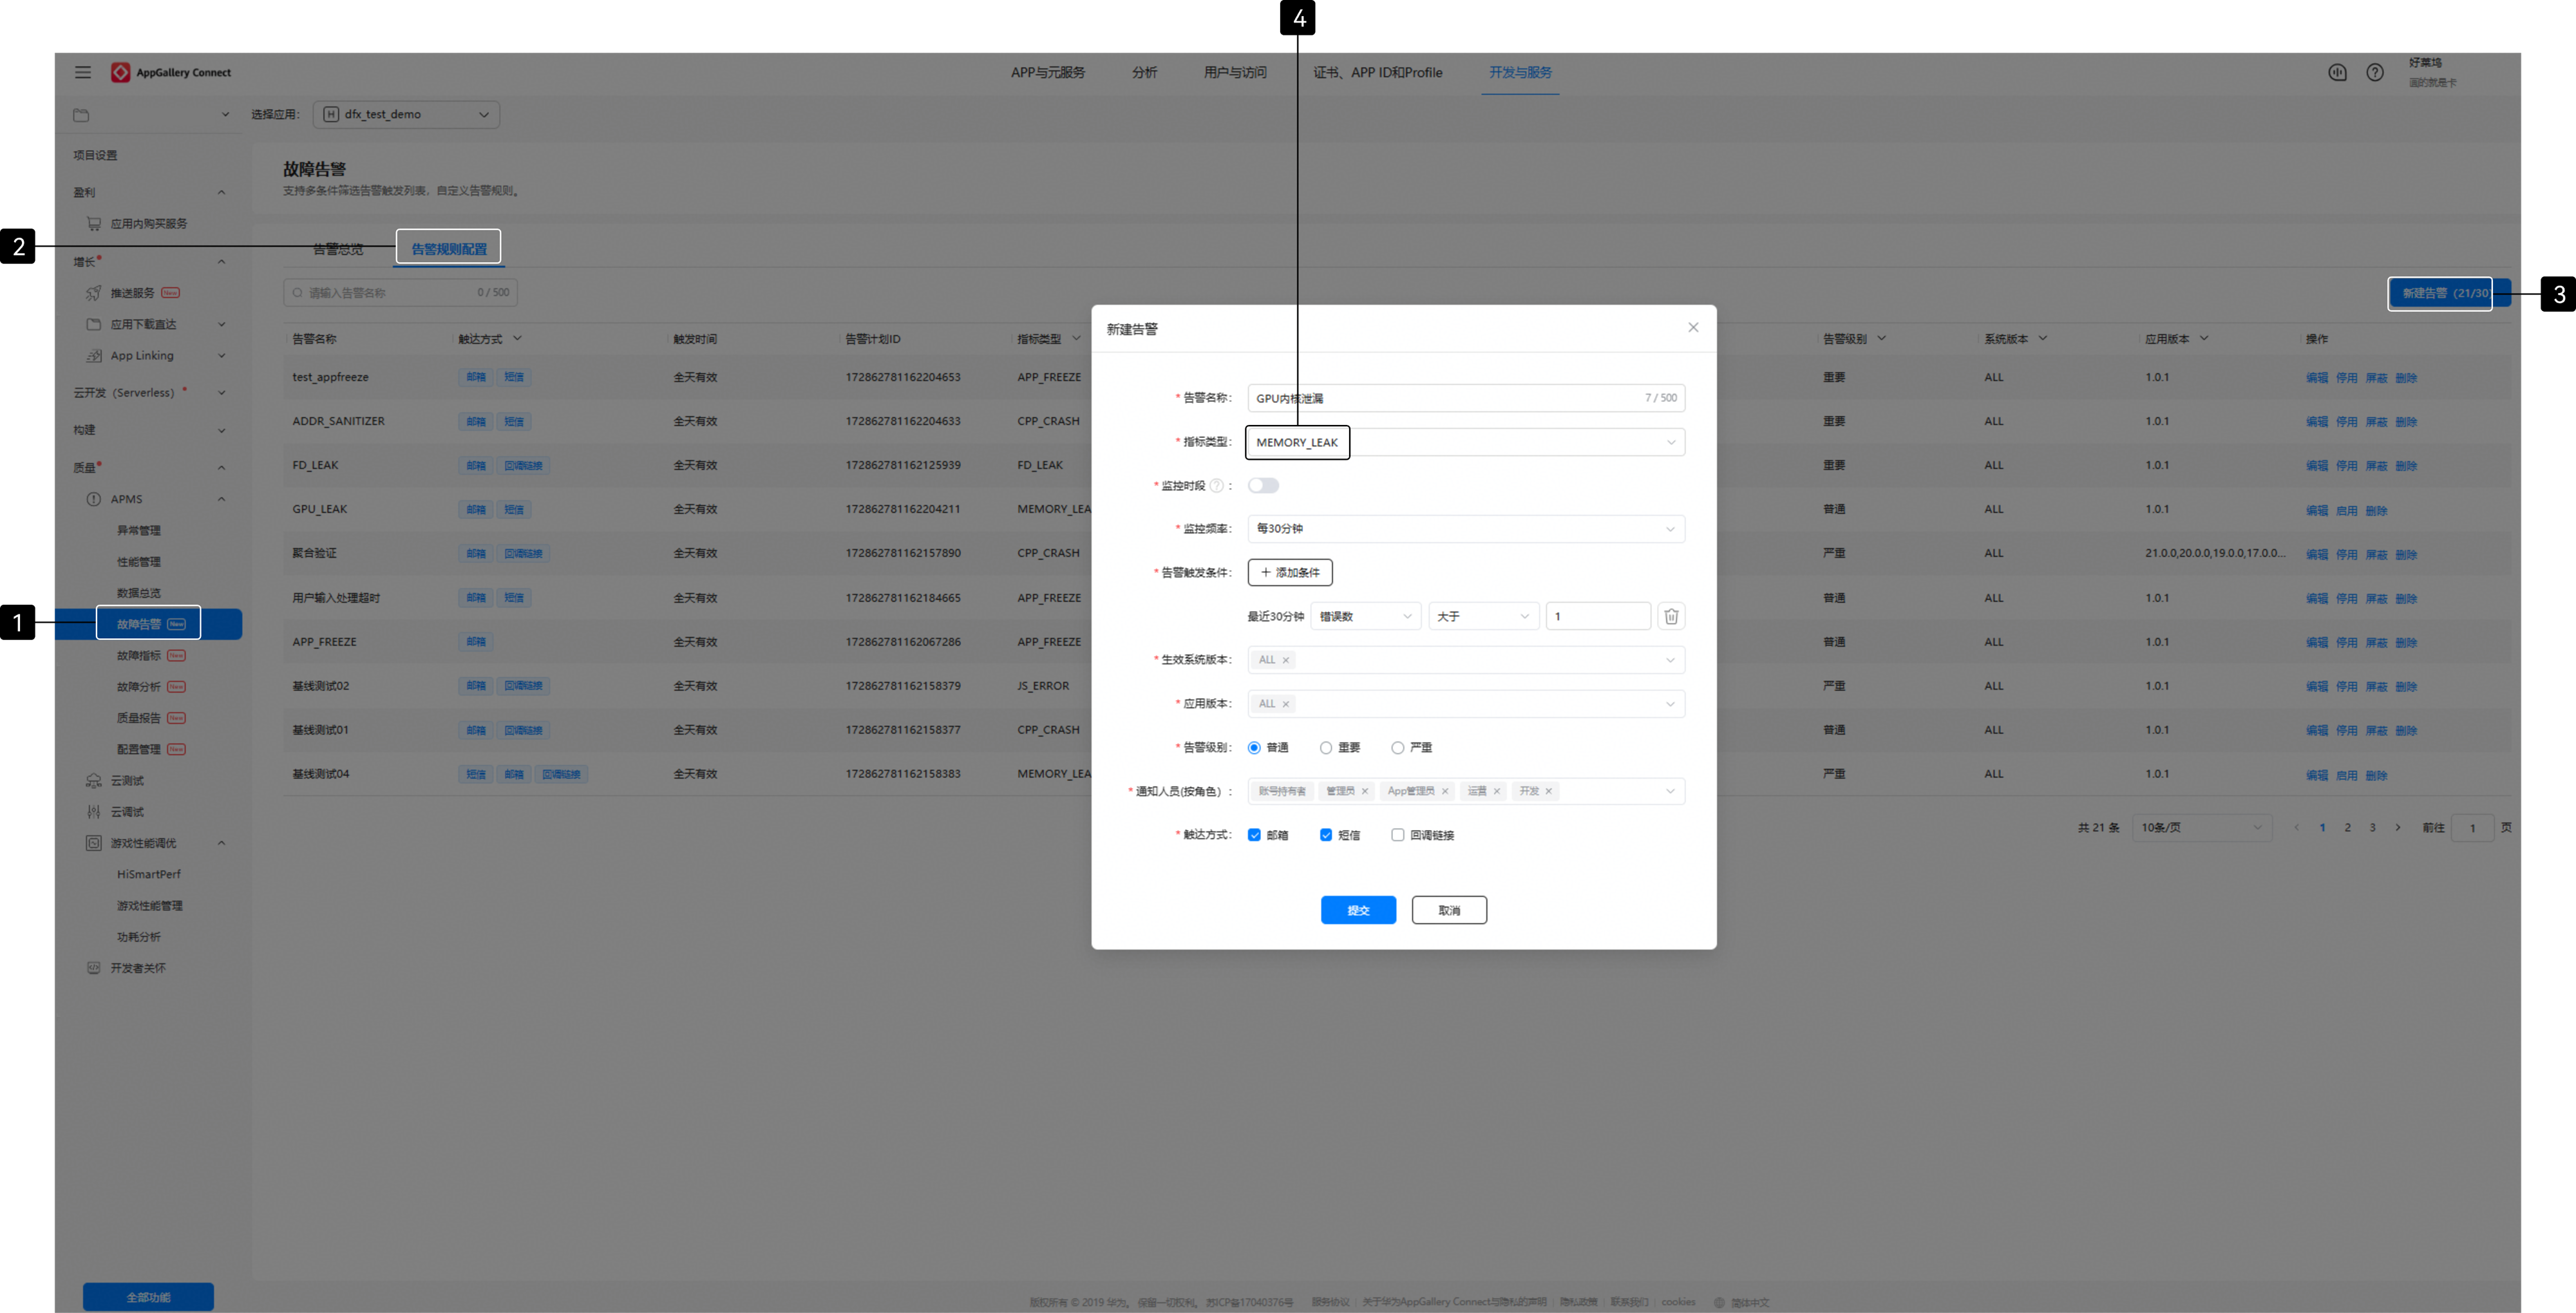This screenshot has width=2576, height=1313.
Task: Click the APMS icon in sidebar
Action: [x=93, y=499]
